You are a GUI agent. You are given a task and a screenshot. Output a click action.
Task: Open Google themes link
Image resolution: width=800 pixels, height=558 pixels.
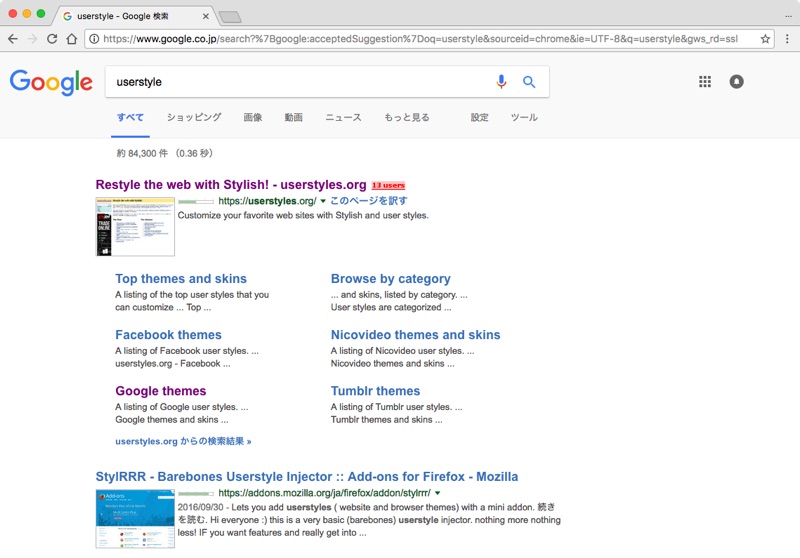161,391
